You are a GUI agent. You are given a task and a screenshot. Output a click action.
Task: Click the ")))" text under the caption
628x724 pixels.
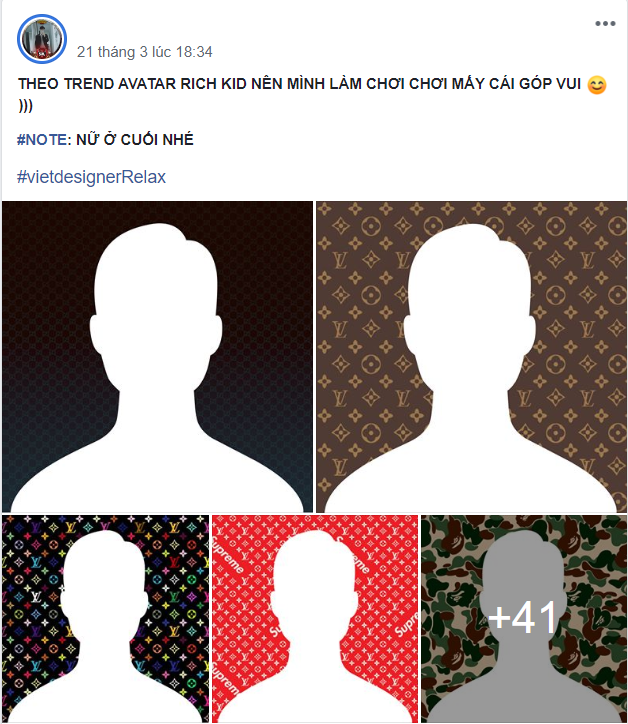25,106
